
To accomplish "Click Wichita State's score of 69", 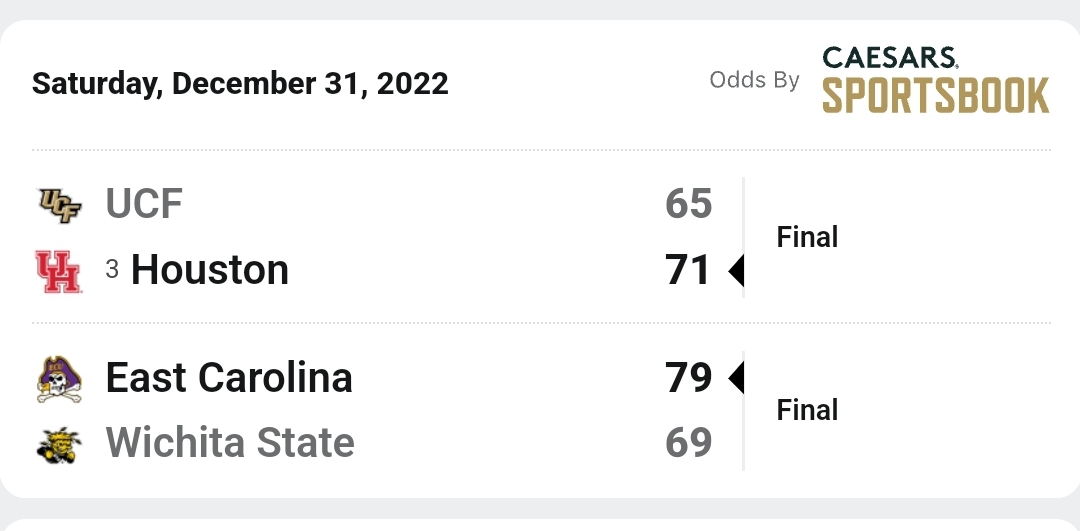I will coord(688,443).
